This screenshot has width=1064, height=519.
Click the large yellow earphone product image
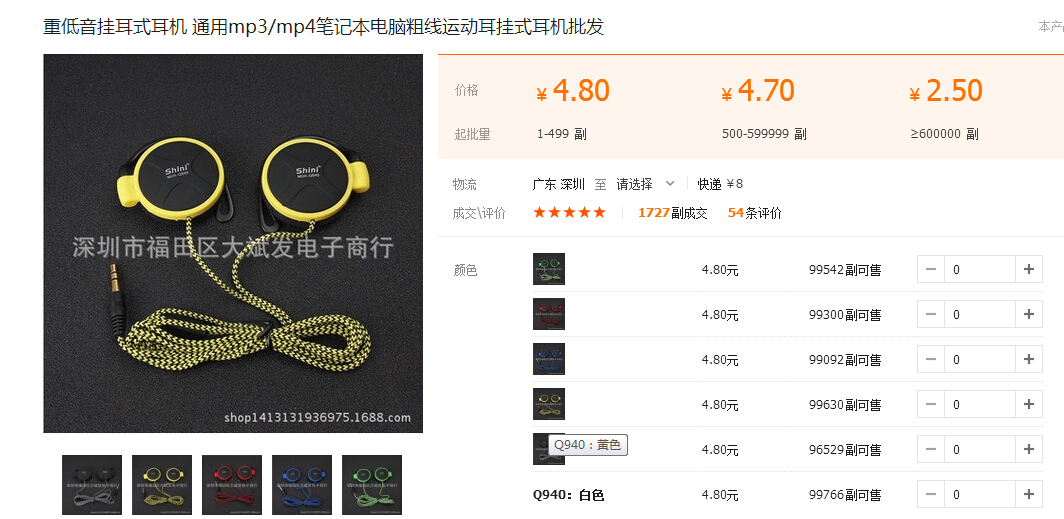click(233, 244)
